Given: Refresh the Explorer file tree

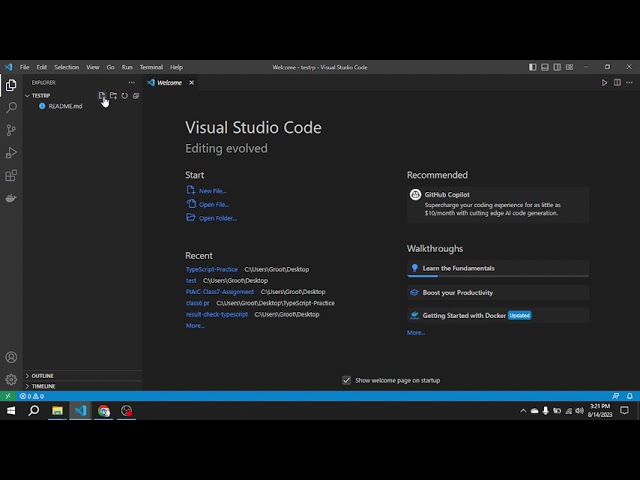Looking at the screenshot, I should pyautogui.click(x=124, y=96).
